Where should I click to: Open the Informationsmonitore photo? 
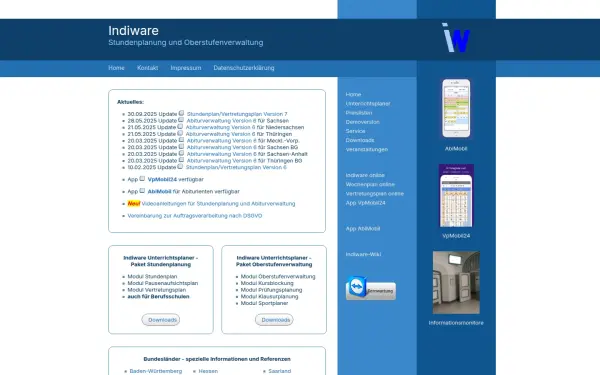click(456, 282)
